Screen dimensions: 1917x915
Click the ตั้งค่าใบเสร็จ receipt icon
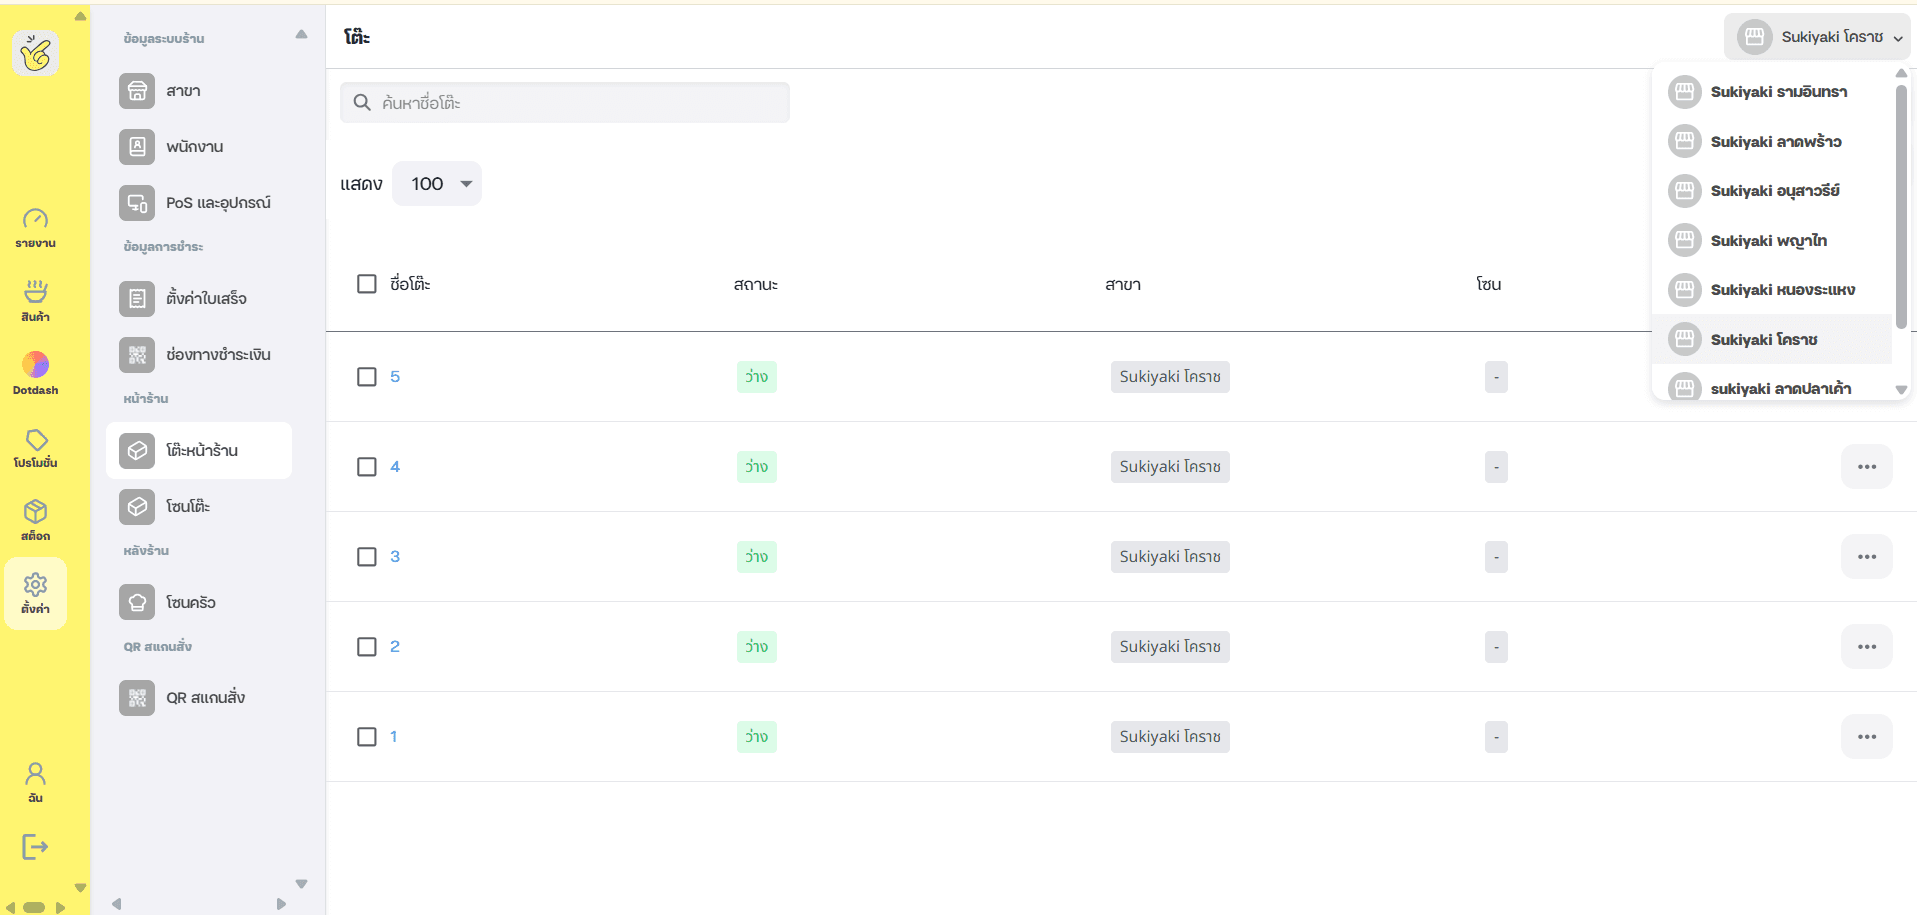pyautogui.click(x=137, y=299)
